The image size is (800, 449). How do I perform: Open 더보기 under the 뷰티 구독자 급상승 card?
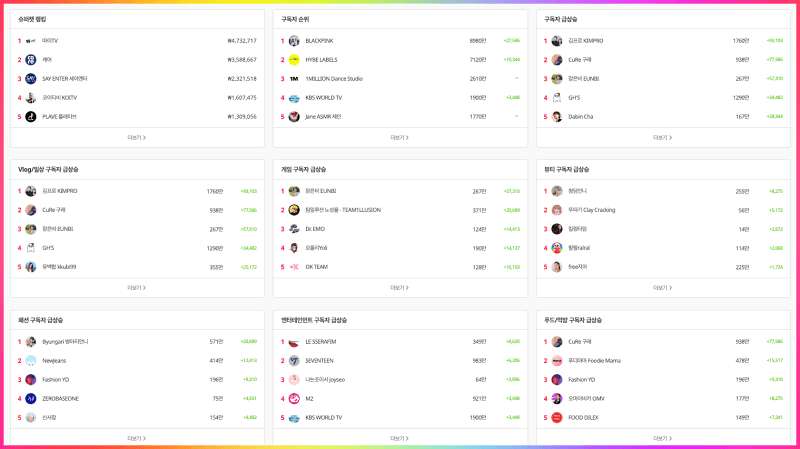pyautogui.click(x=663, y=288)
